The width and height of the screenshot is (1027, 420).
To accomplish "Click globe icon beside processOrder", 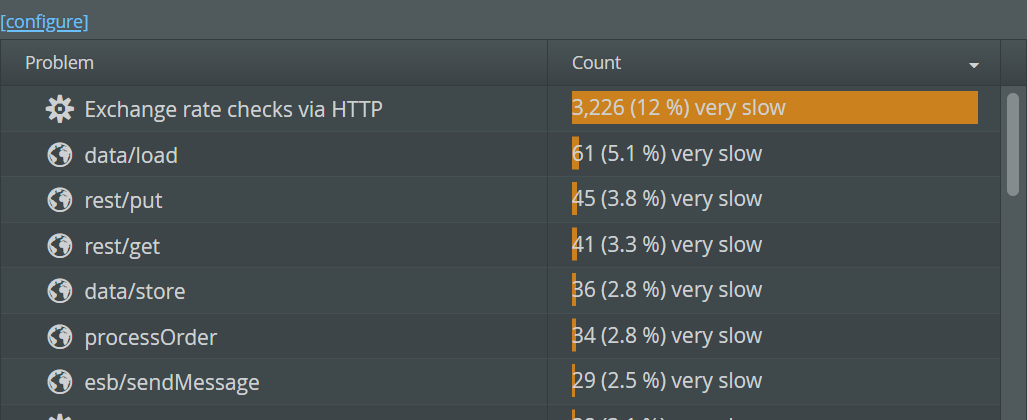I will tap(60, 337).
